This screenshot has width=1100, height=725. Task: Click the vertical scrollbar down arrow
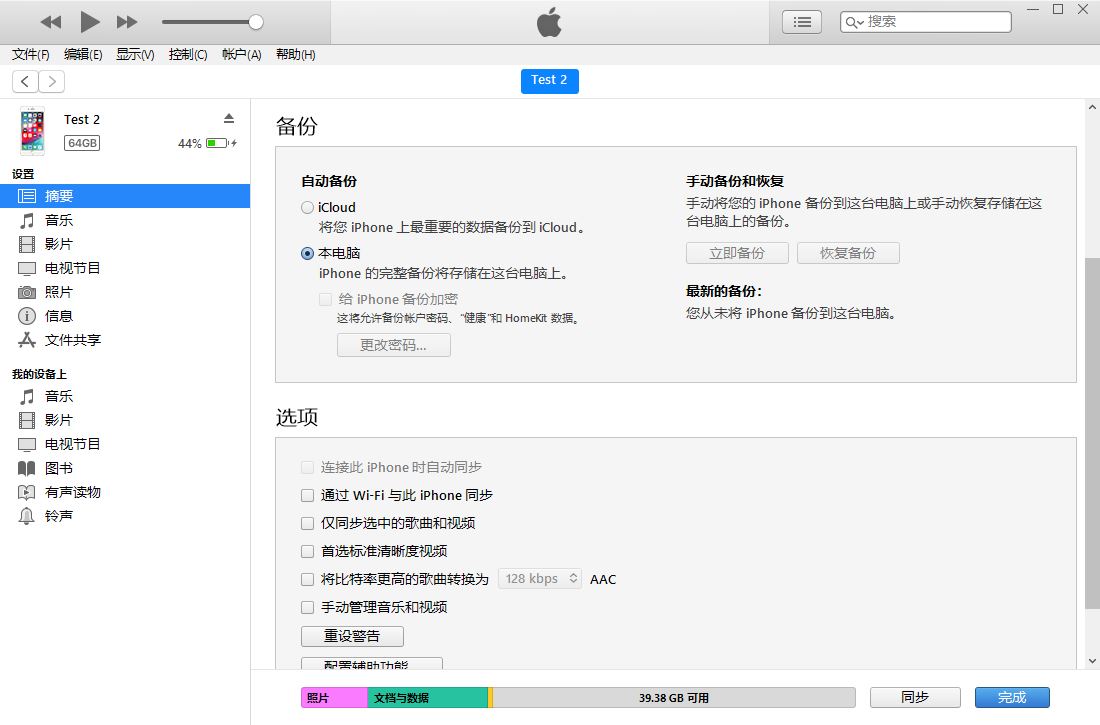pyautogui.click(x=1092, y=661)
